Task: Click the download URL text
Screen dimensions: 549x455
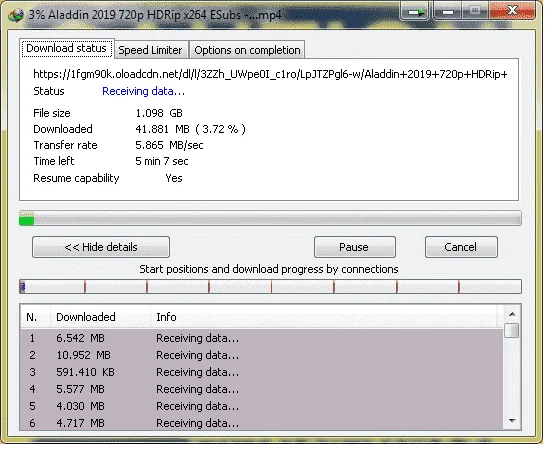Action: coord(270,74)
